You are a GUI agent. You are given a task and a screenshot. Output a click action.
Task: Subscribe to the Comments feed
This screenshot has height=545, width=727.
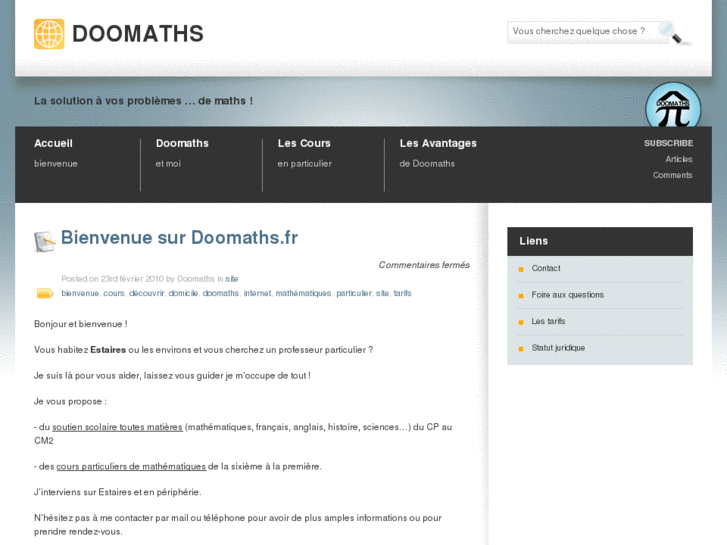coord(672,175)
